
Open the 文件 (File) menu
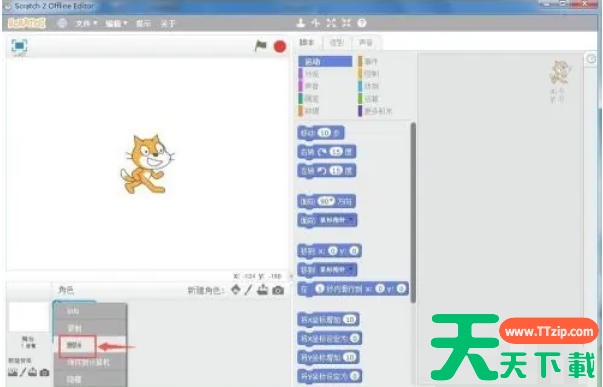click(86, 23)
